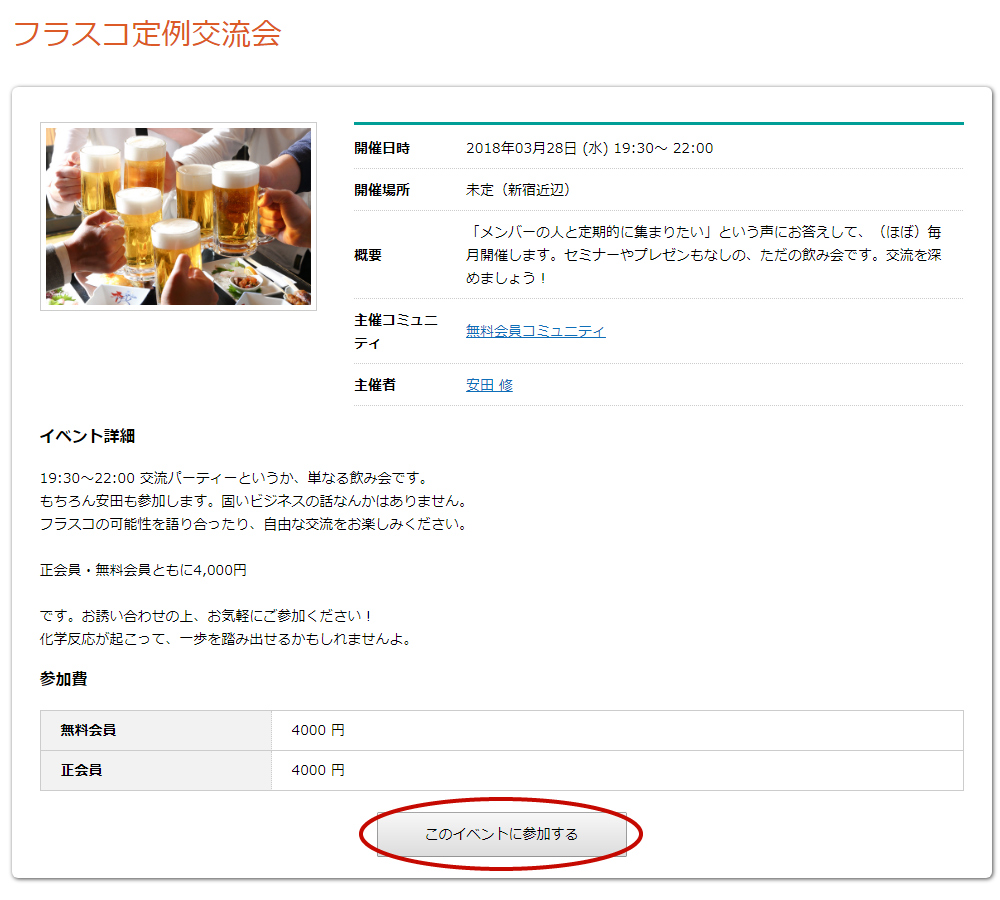Click the イベント詳細 heading

[87, 436]
